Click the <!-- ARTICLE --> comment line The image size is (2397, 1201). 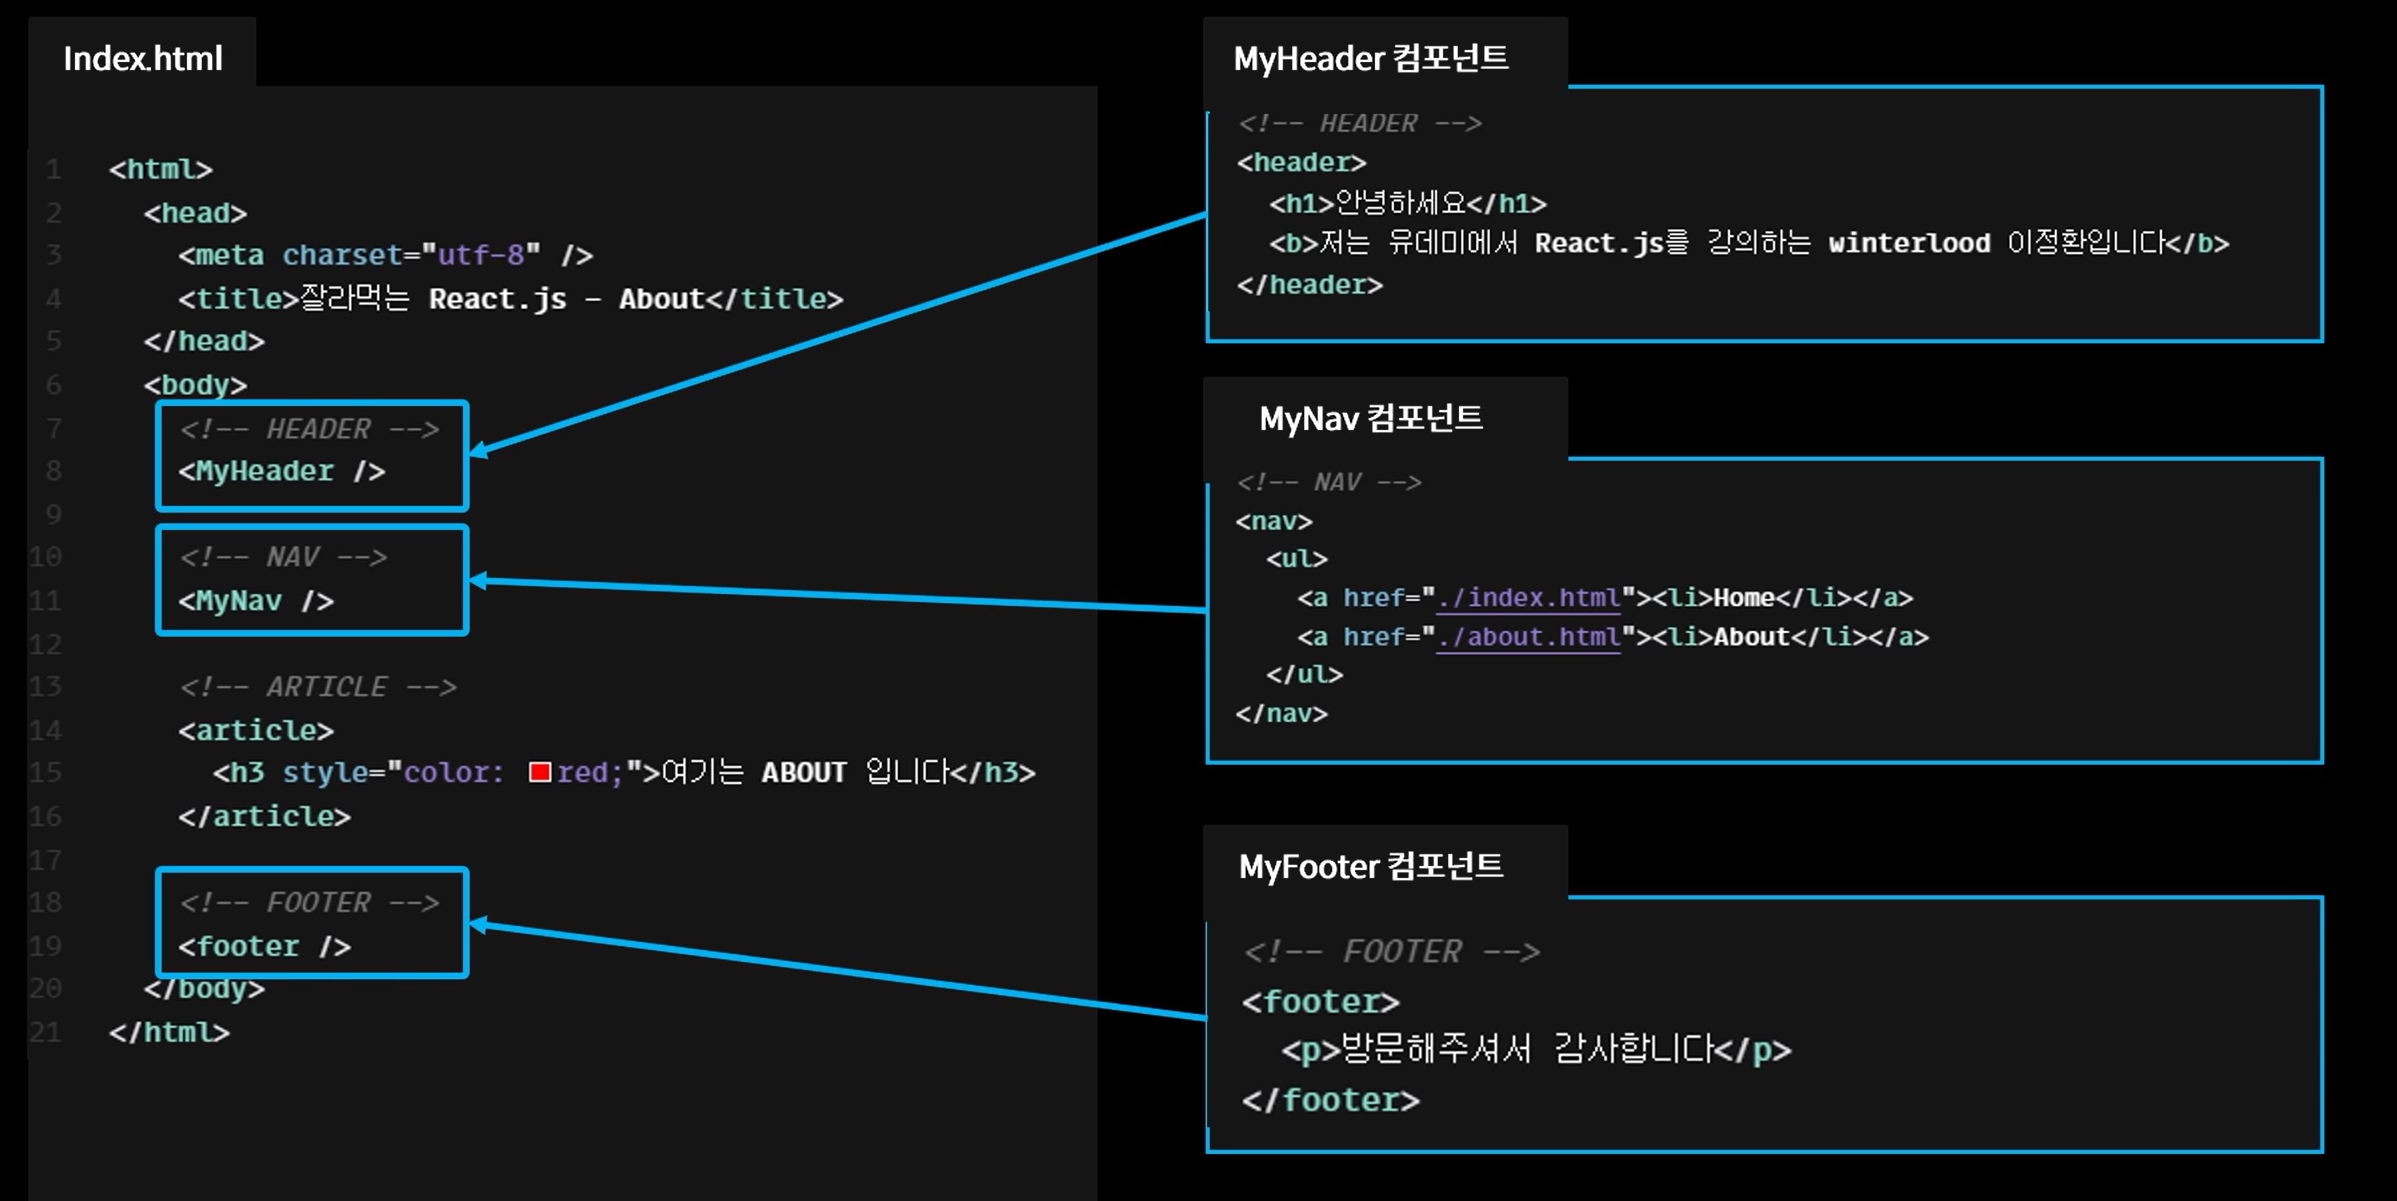click(x=318, y=687)
